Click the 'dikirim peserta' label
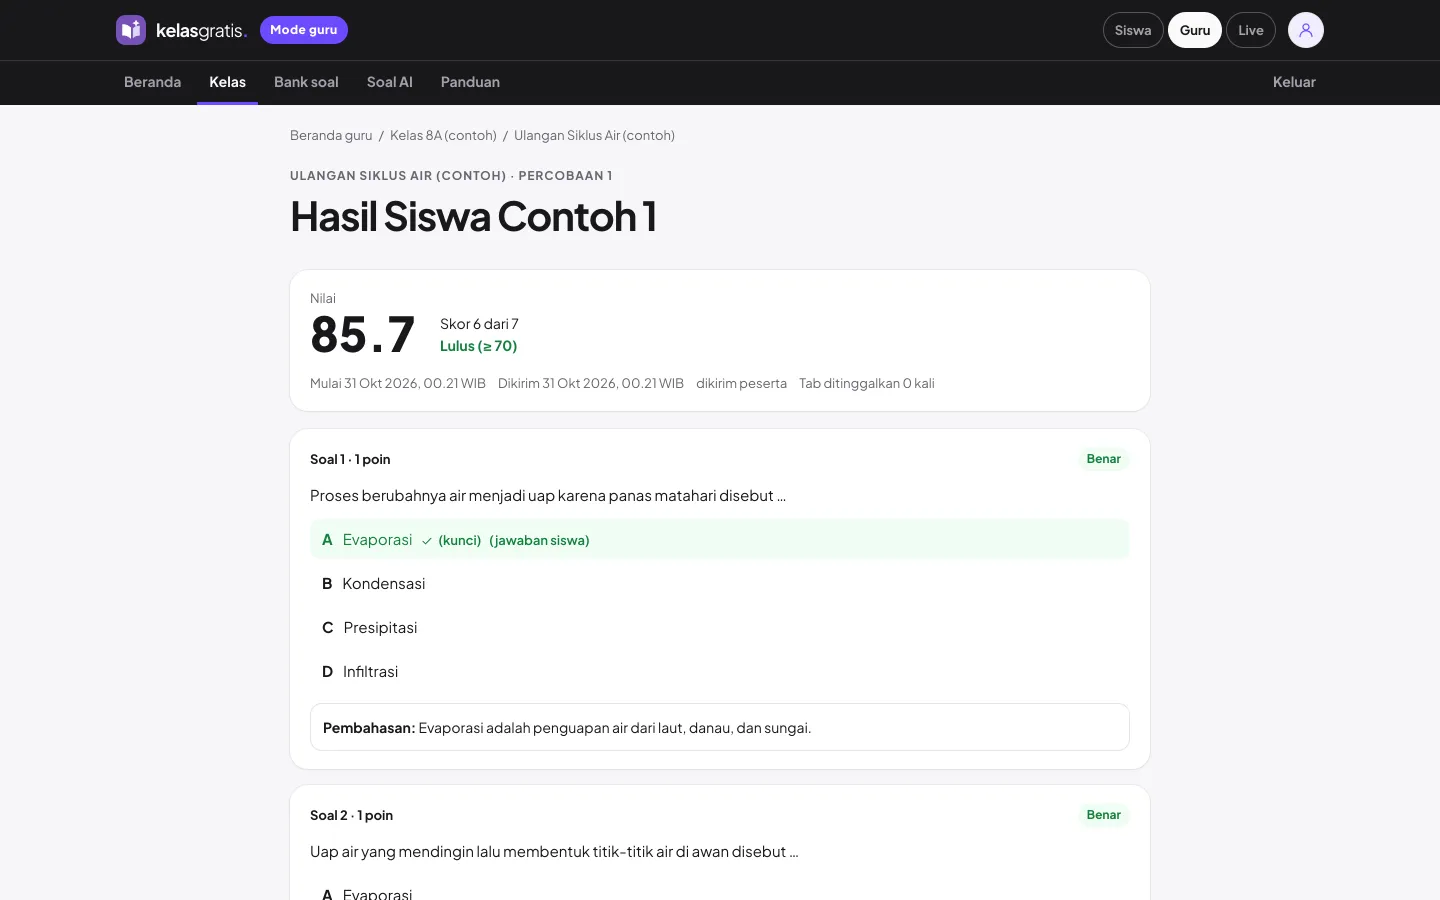Viewport: 1440px width, 900px height. pos(741,383)
